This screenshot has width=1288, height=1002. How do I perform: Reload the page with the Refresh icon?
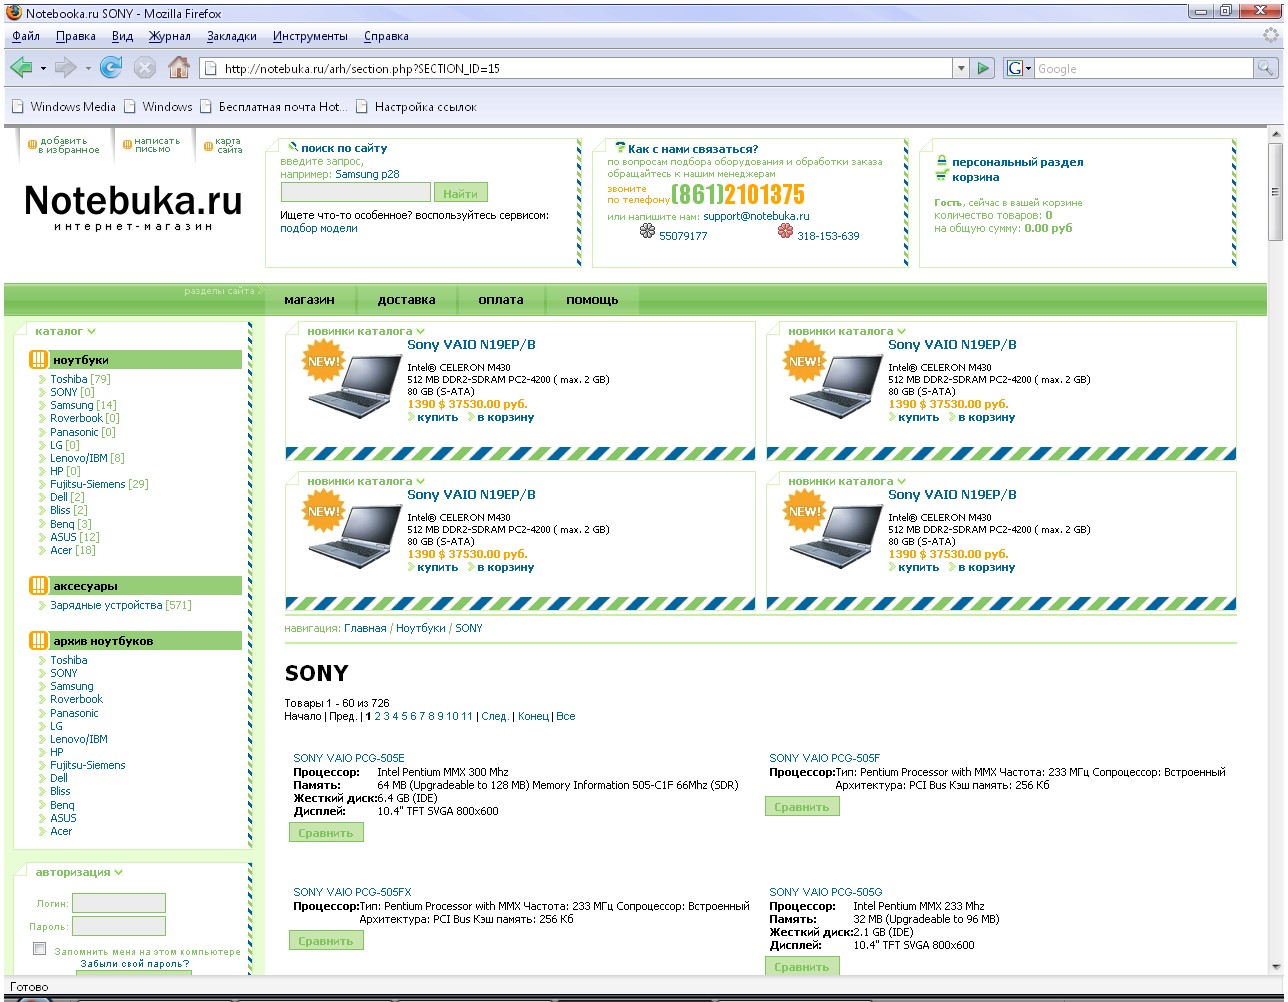(x=111, y=68)
